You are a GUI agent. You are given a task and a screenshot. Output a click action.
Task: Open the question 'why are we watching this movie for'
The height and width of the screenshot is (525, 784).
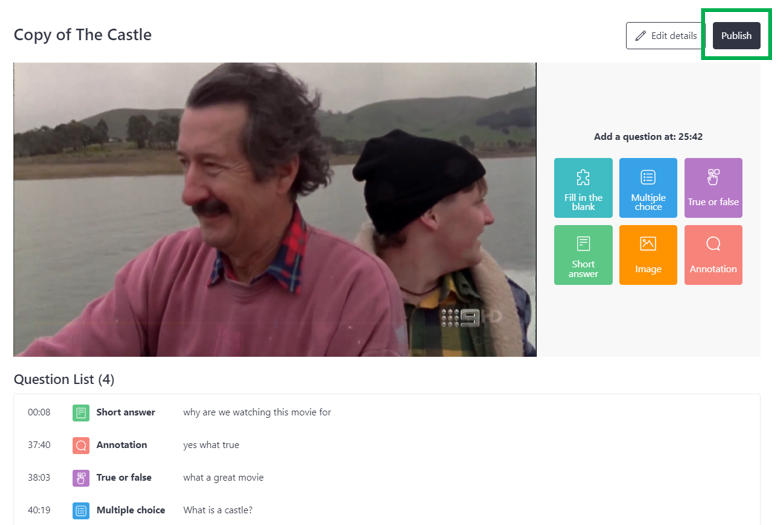(257, 412)
